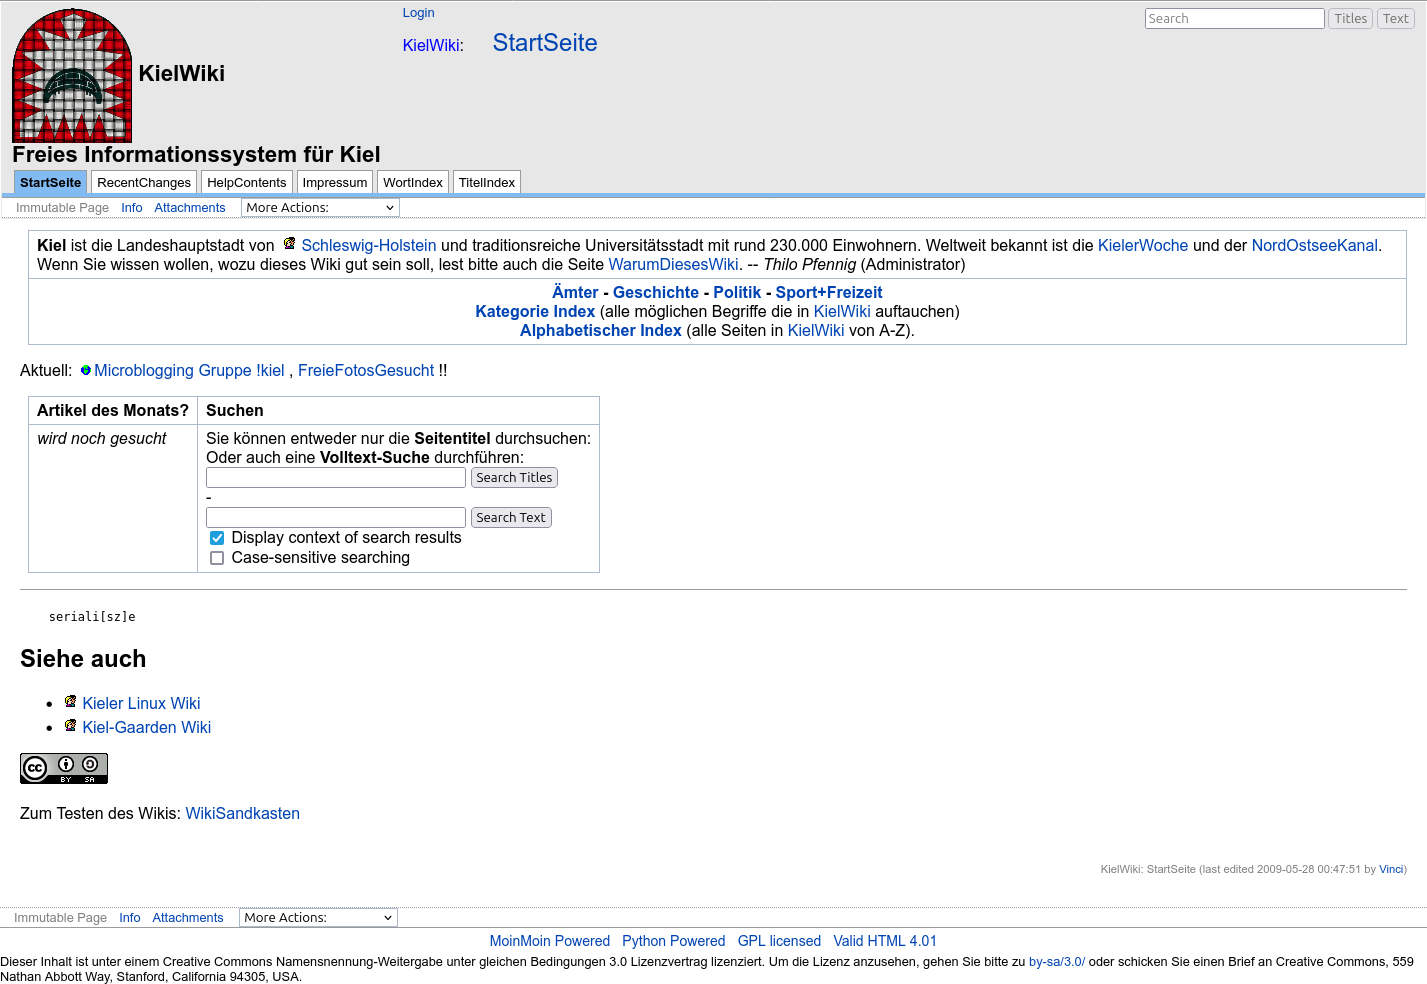Open the Creative Commons BY-SA license badge
Screen dimensions: 1427x984
64,768
